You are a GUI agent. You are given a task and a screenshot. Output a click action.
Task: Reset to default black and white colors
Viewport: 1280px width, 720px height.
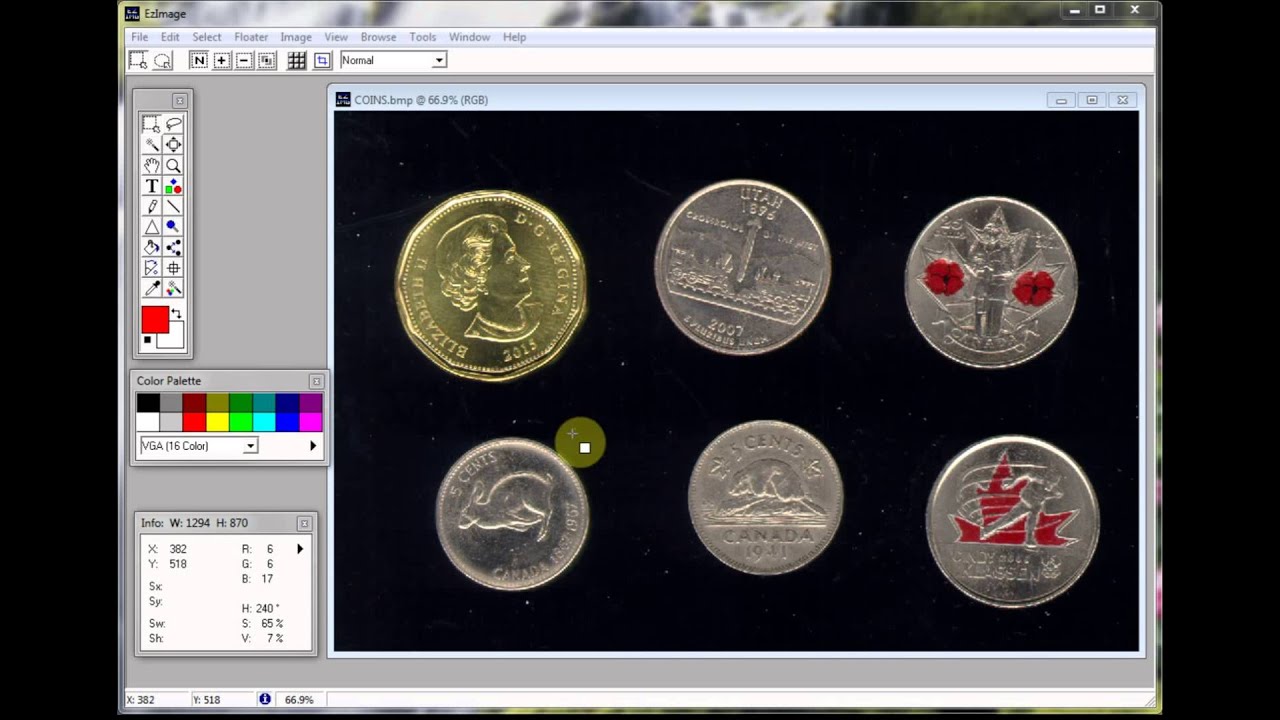[x=147, y=340]
